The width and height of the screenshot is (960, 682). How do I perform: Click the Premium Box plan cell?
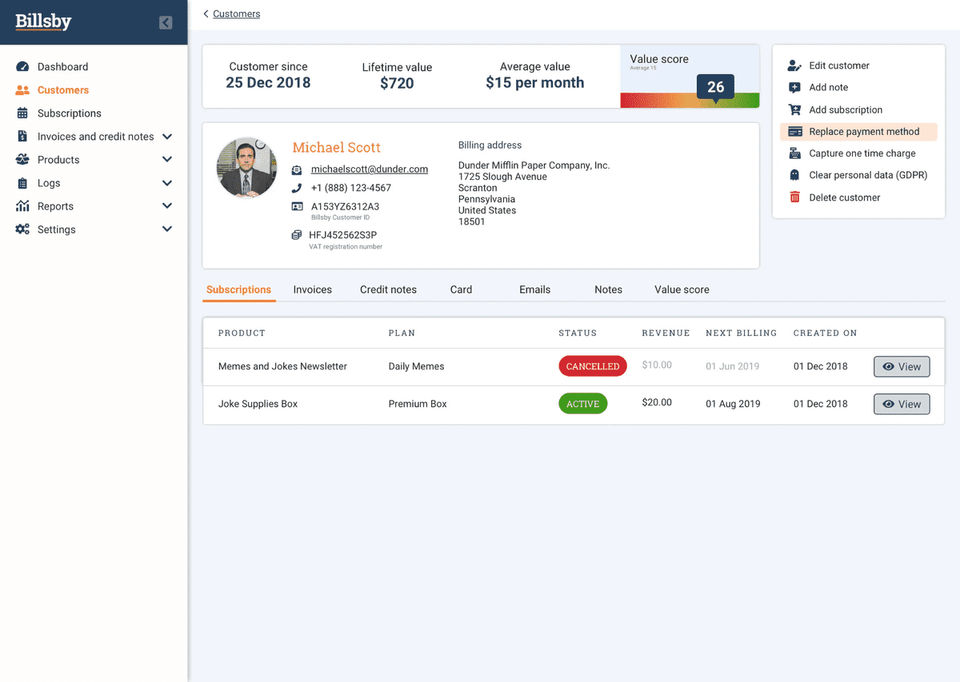coord(418,404)
